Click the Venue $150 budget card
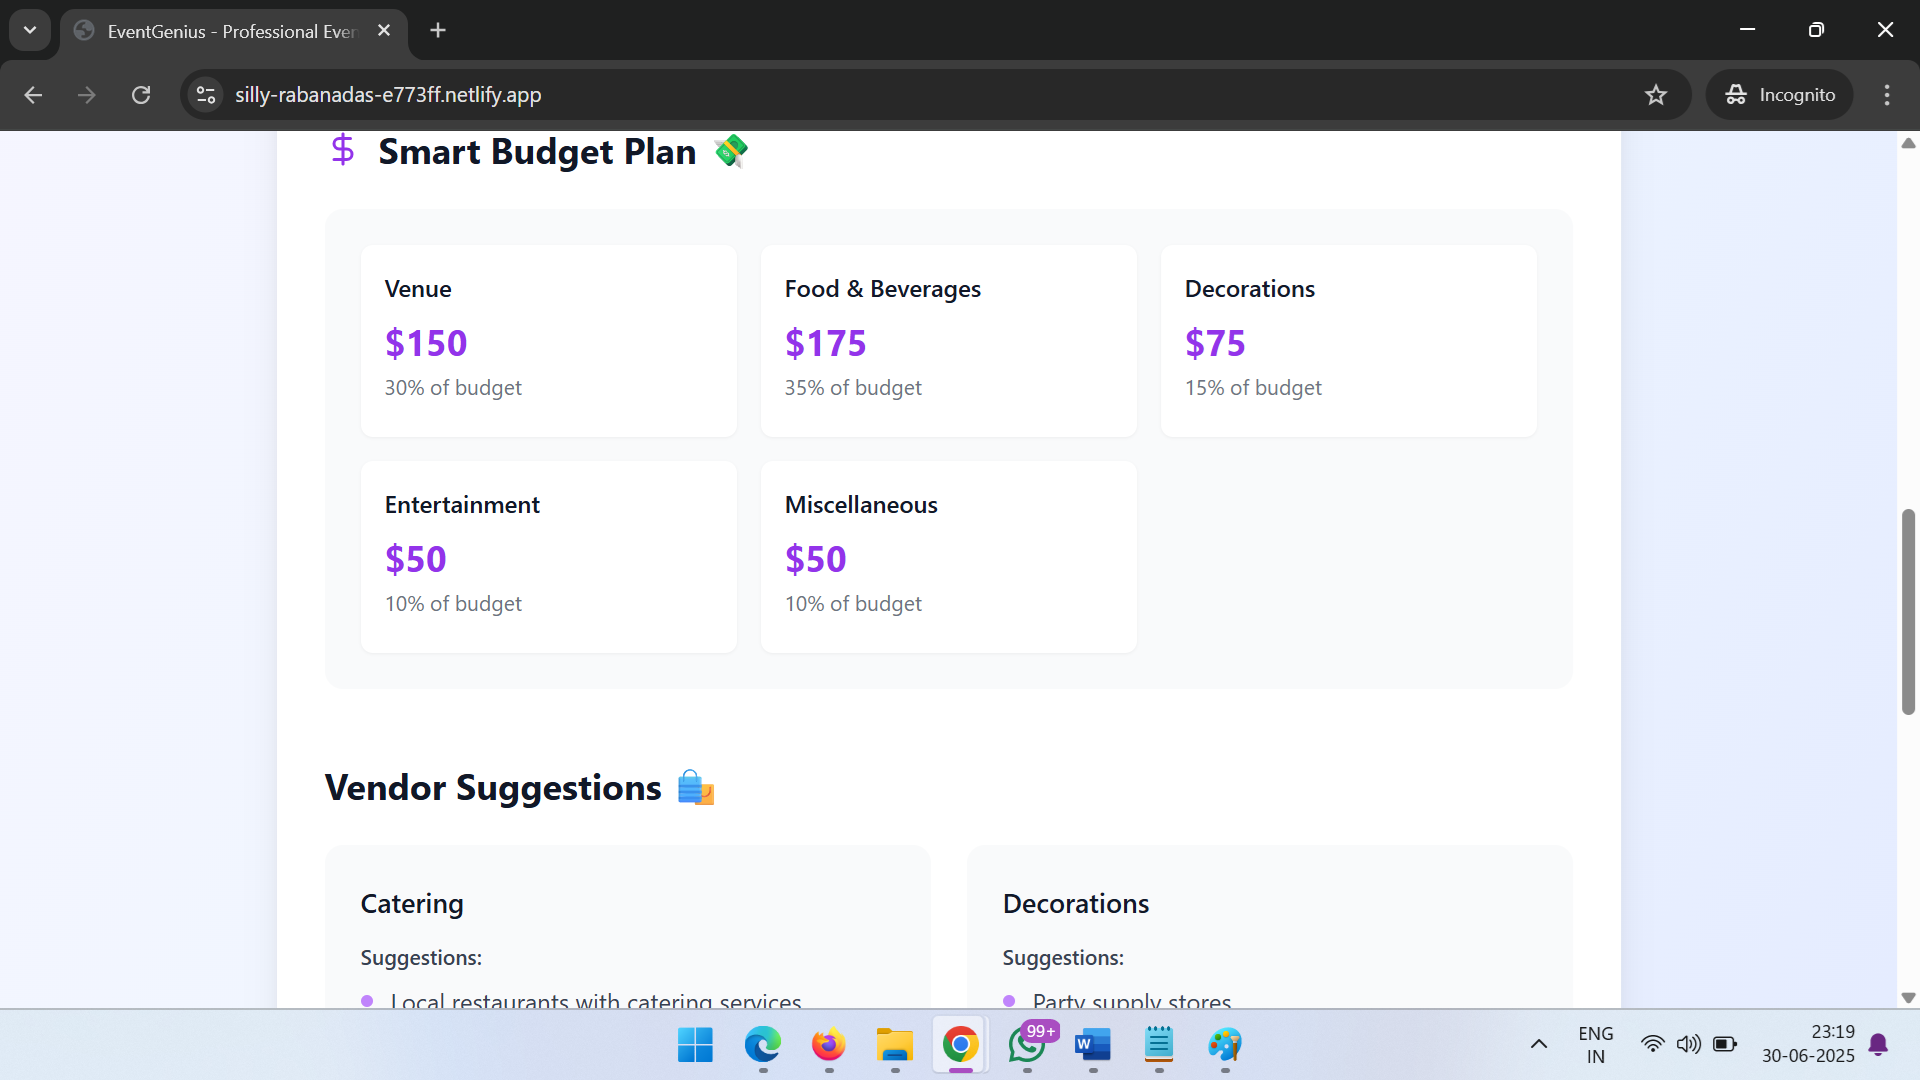Screen dimensions: 1920x1080 [548, 341]
